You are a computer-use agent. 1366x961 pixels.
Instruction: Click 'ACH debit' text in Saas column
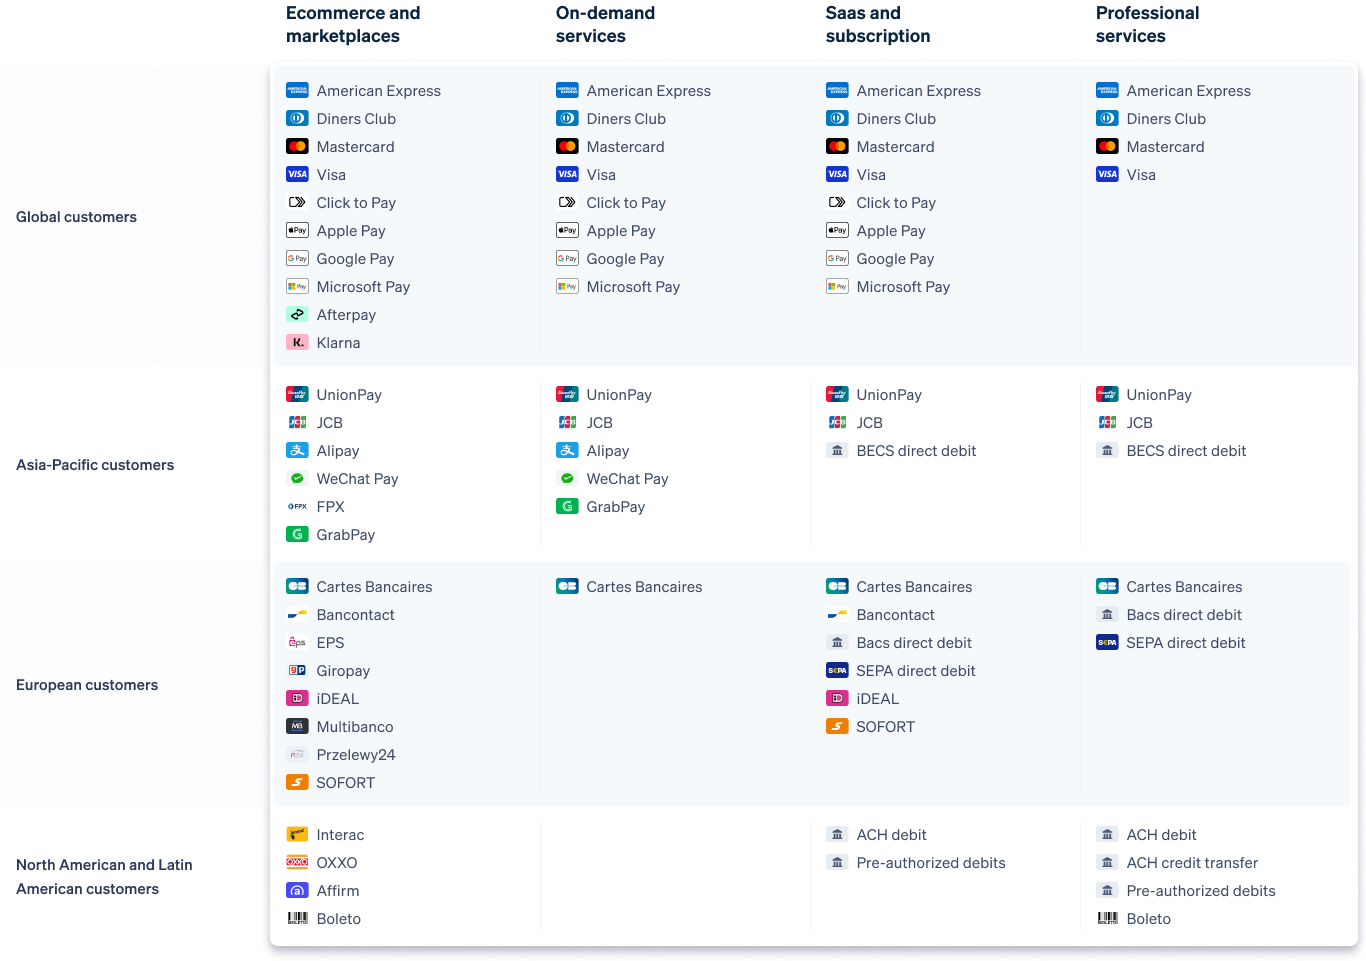[x=891, y=835]
